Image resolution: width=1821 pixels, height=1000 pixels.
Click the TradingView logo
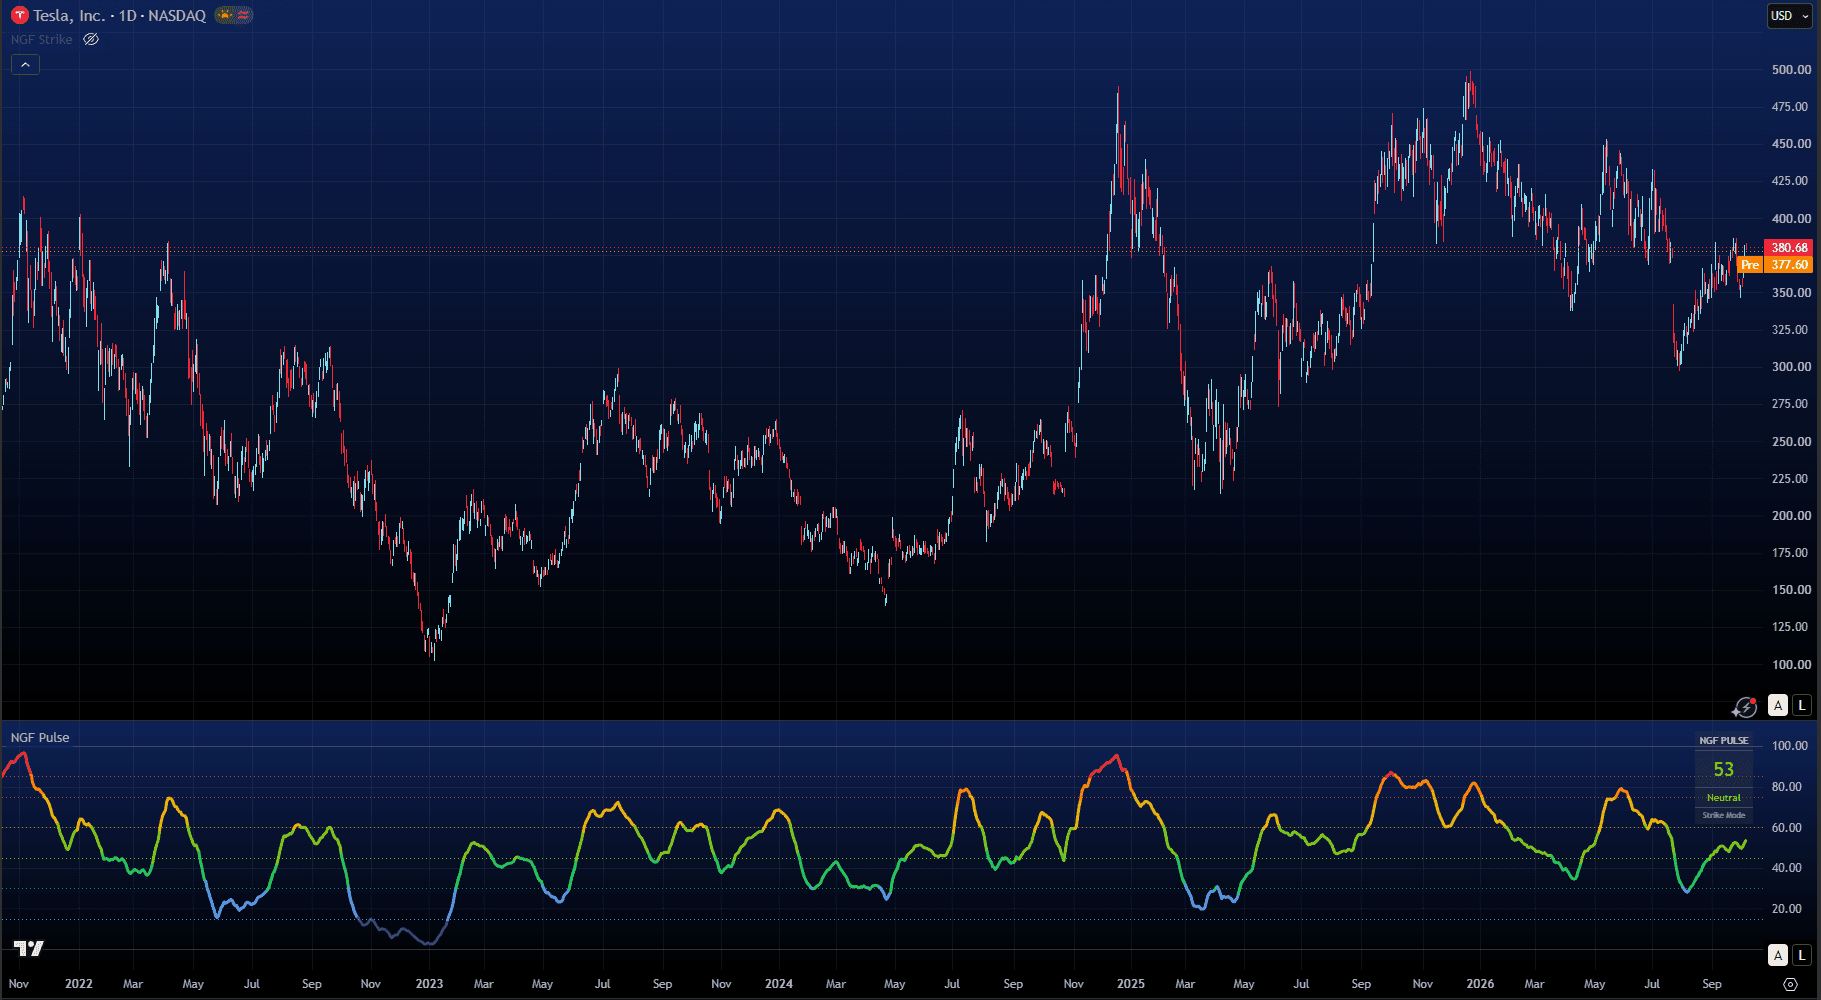(29, 948)
